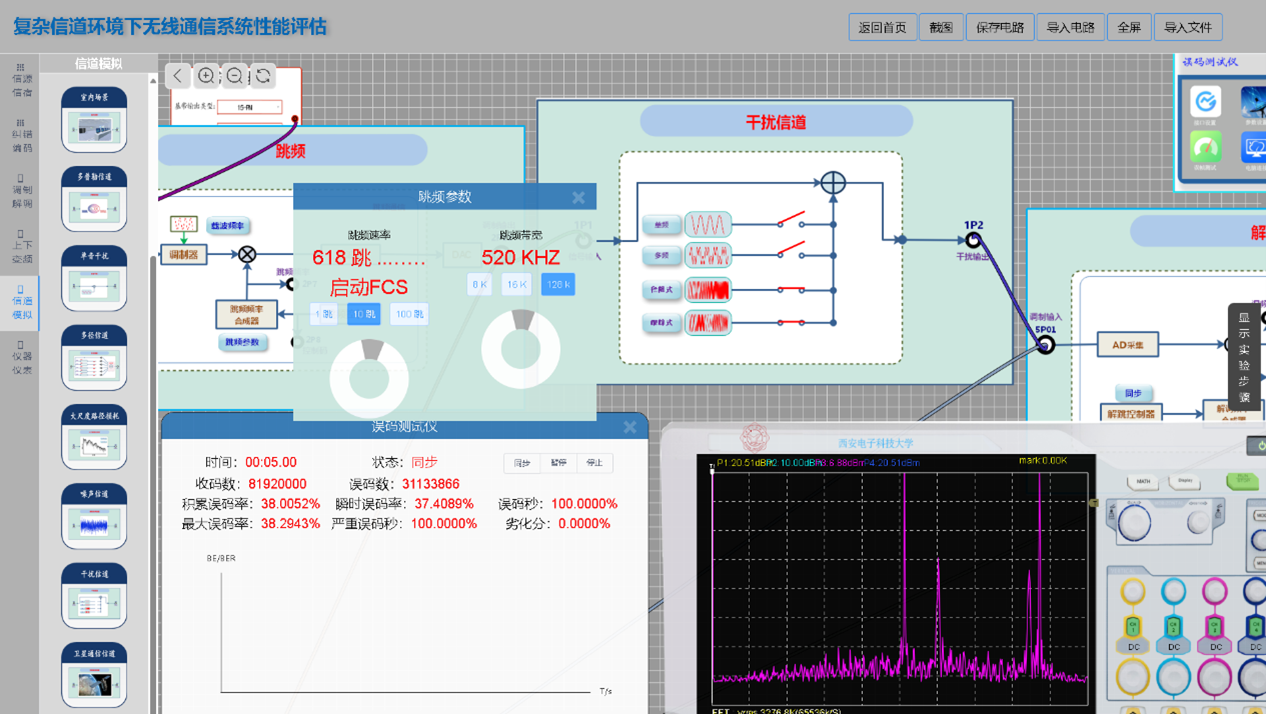Click the zoom-out magnifier icon
The width and height of the screenshot is (1266, 714).
235,76
